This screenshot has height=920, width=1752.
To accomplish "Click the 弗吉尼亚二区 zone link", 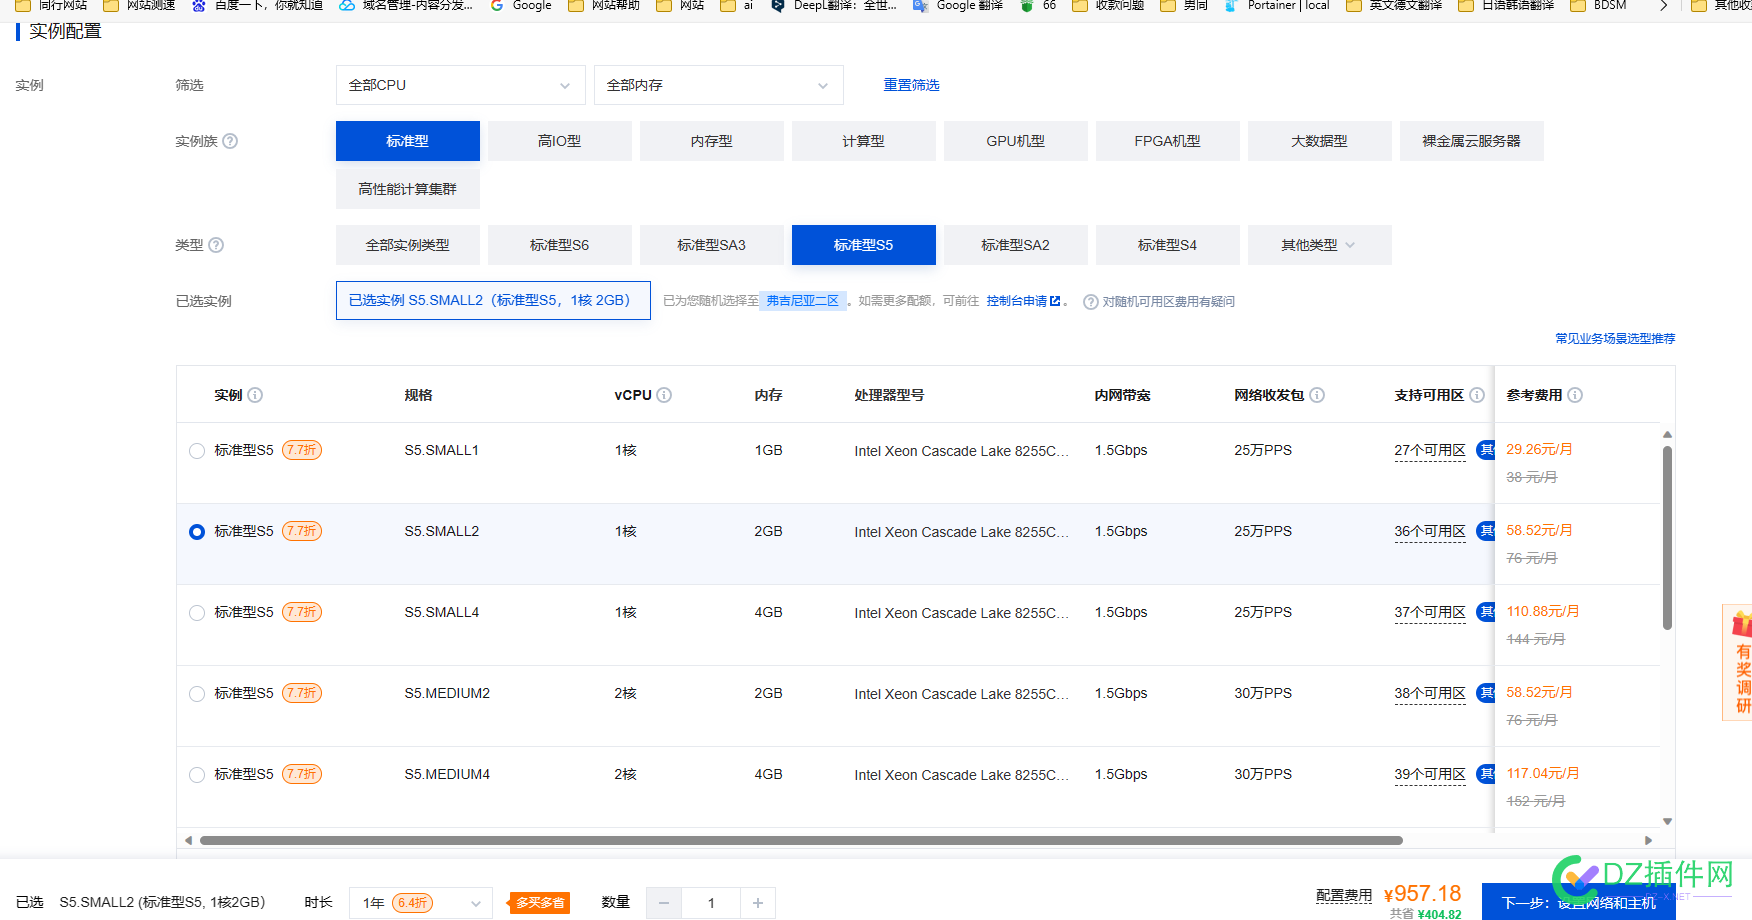I will click(803, 301).
